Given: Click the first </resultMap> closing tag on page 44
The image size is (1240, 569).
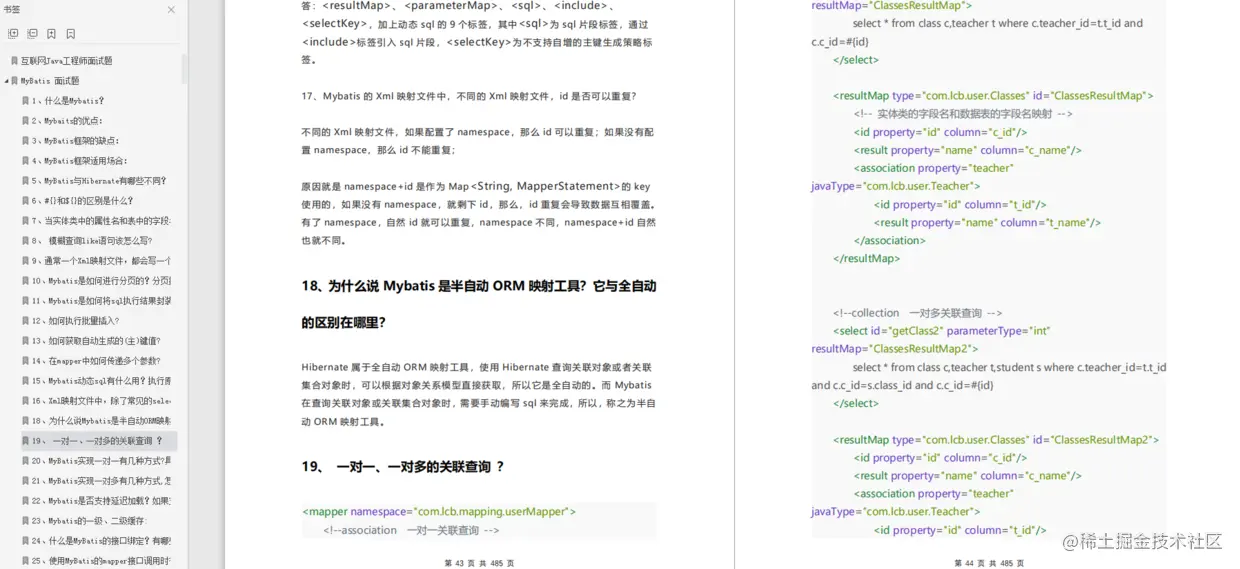Looking at the screenshot, I should coord(866,259).
